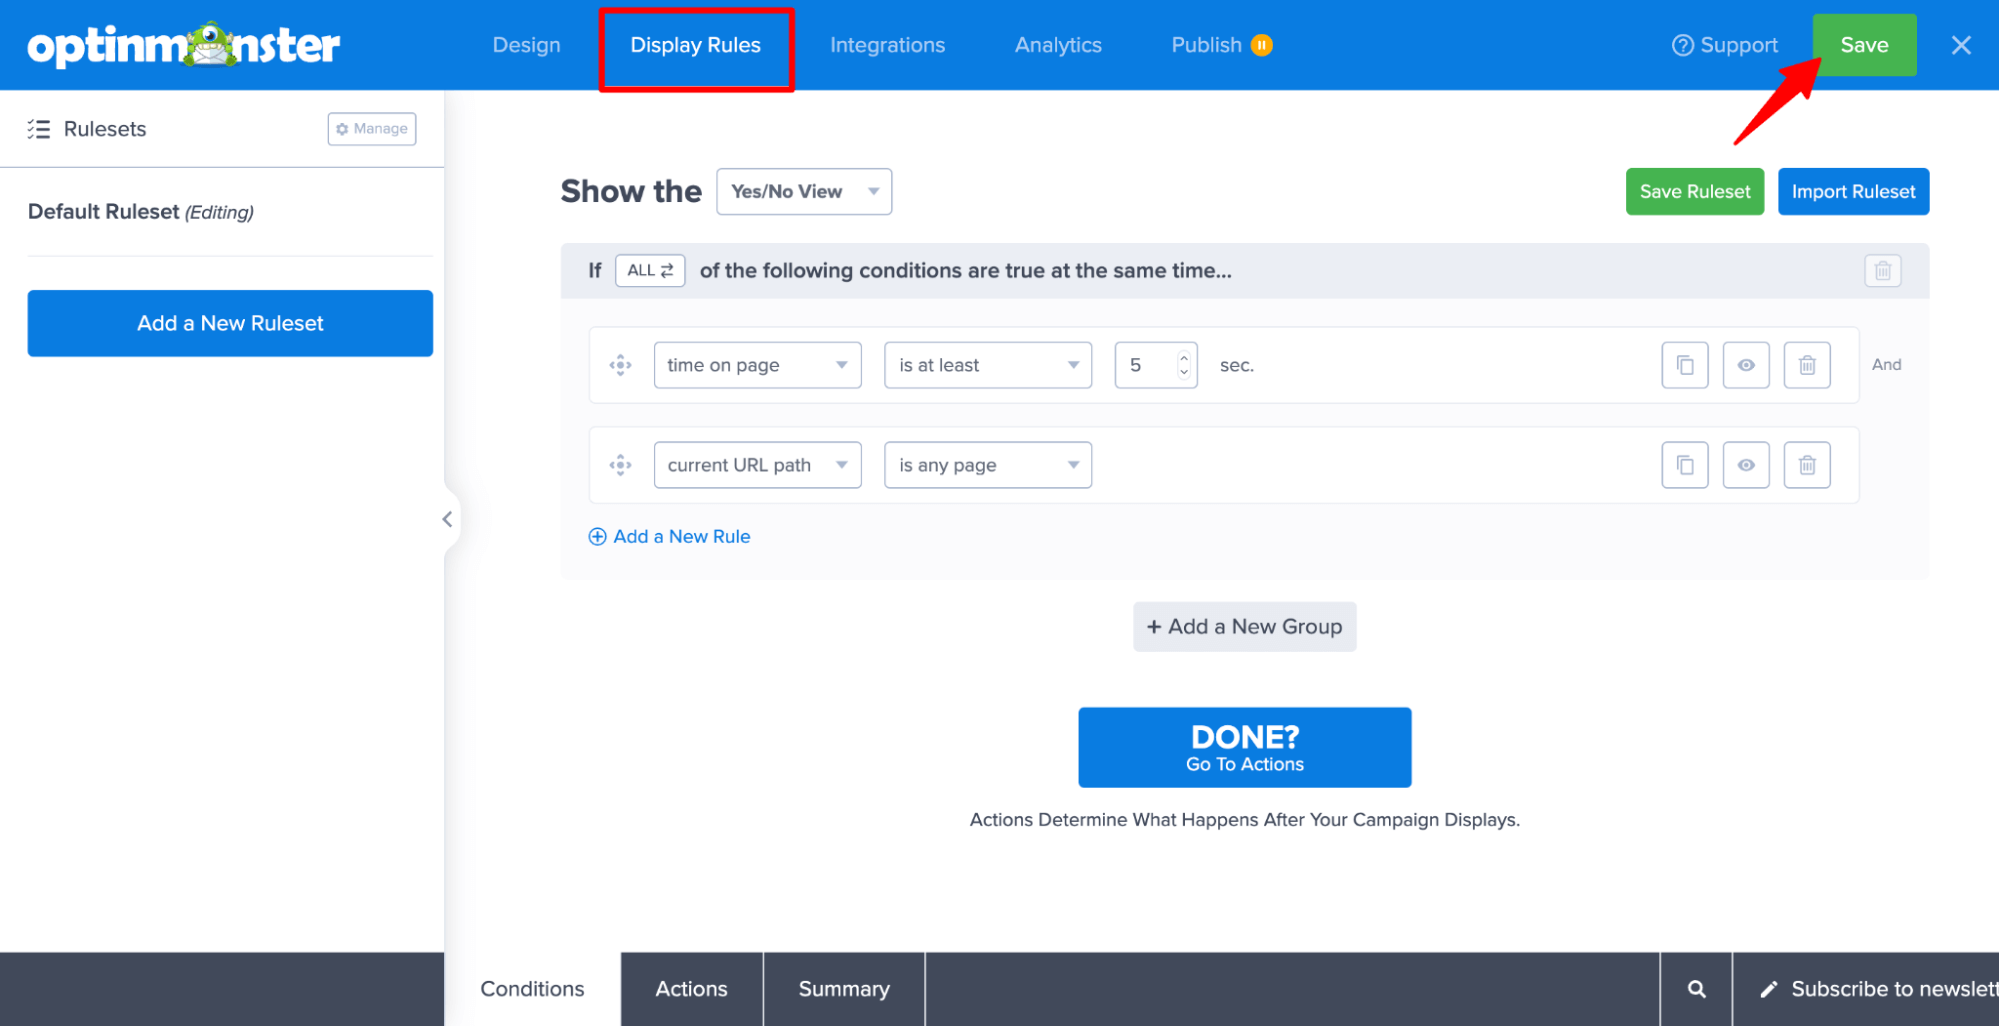The width and height of the screenshot is (1999, 1026).
Task: Increase the seconds value with stepper arrow
Action: pos(1184,357)
